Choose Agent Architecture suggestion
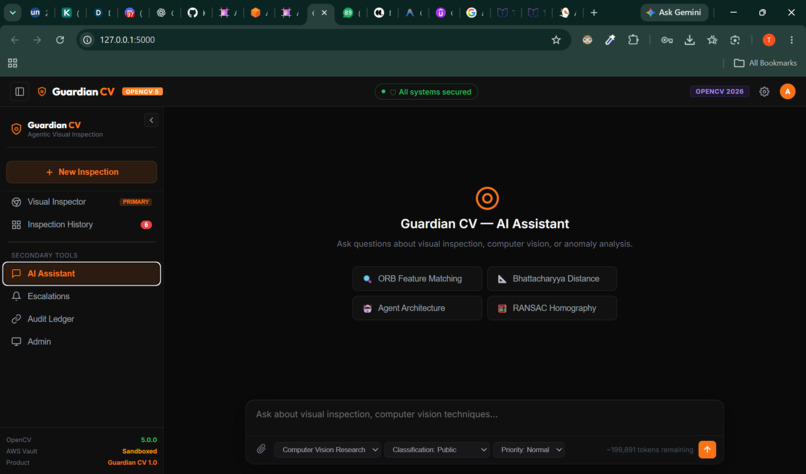This screenshot has height=474, width=806. pos(417,308)
